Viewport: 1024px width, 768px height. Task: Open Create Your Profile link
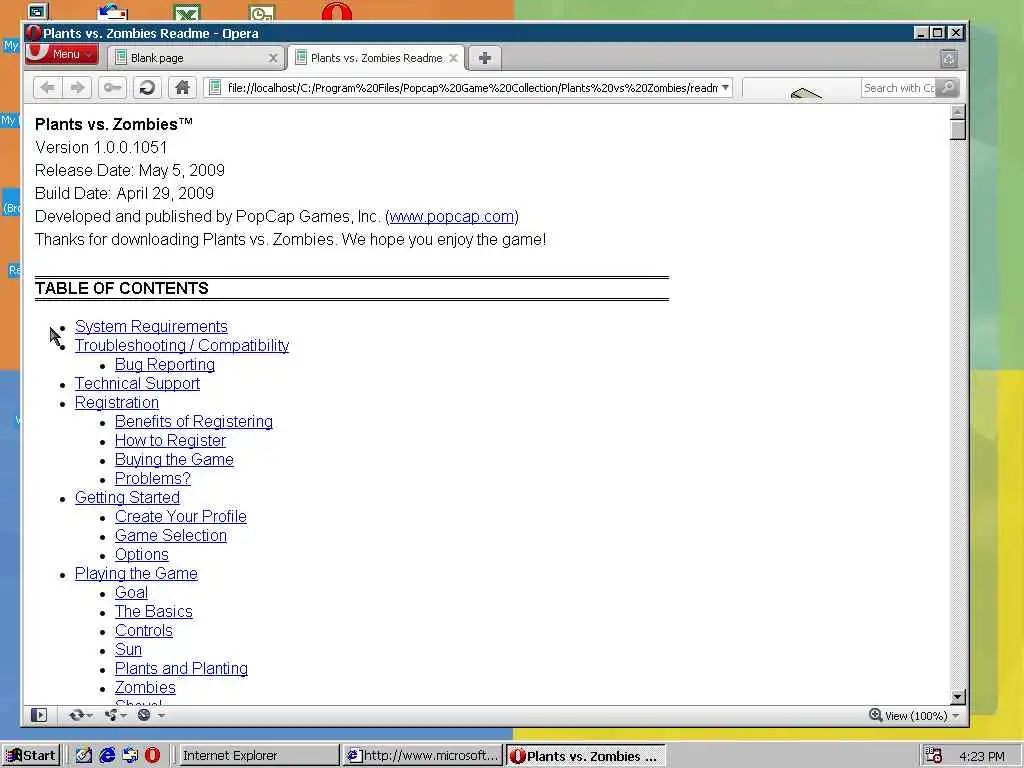pyautogui.click(x=181, y=516)
